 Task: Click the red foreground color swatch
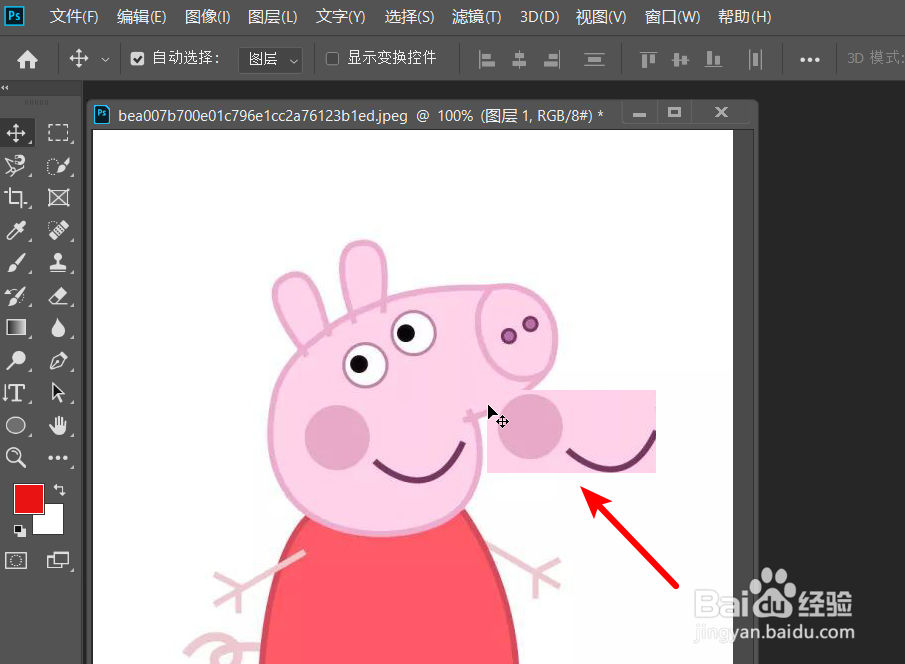pyautogui.click(x=28, y=498)
